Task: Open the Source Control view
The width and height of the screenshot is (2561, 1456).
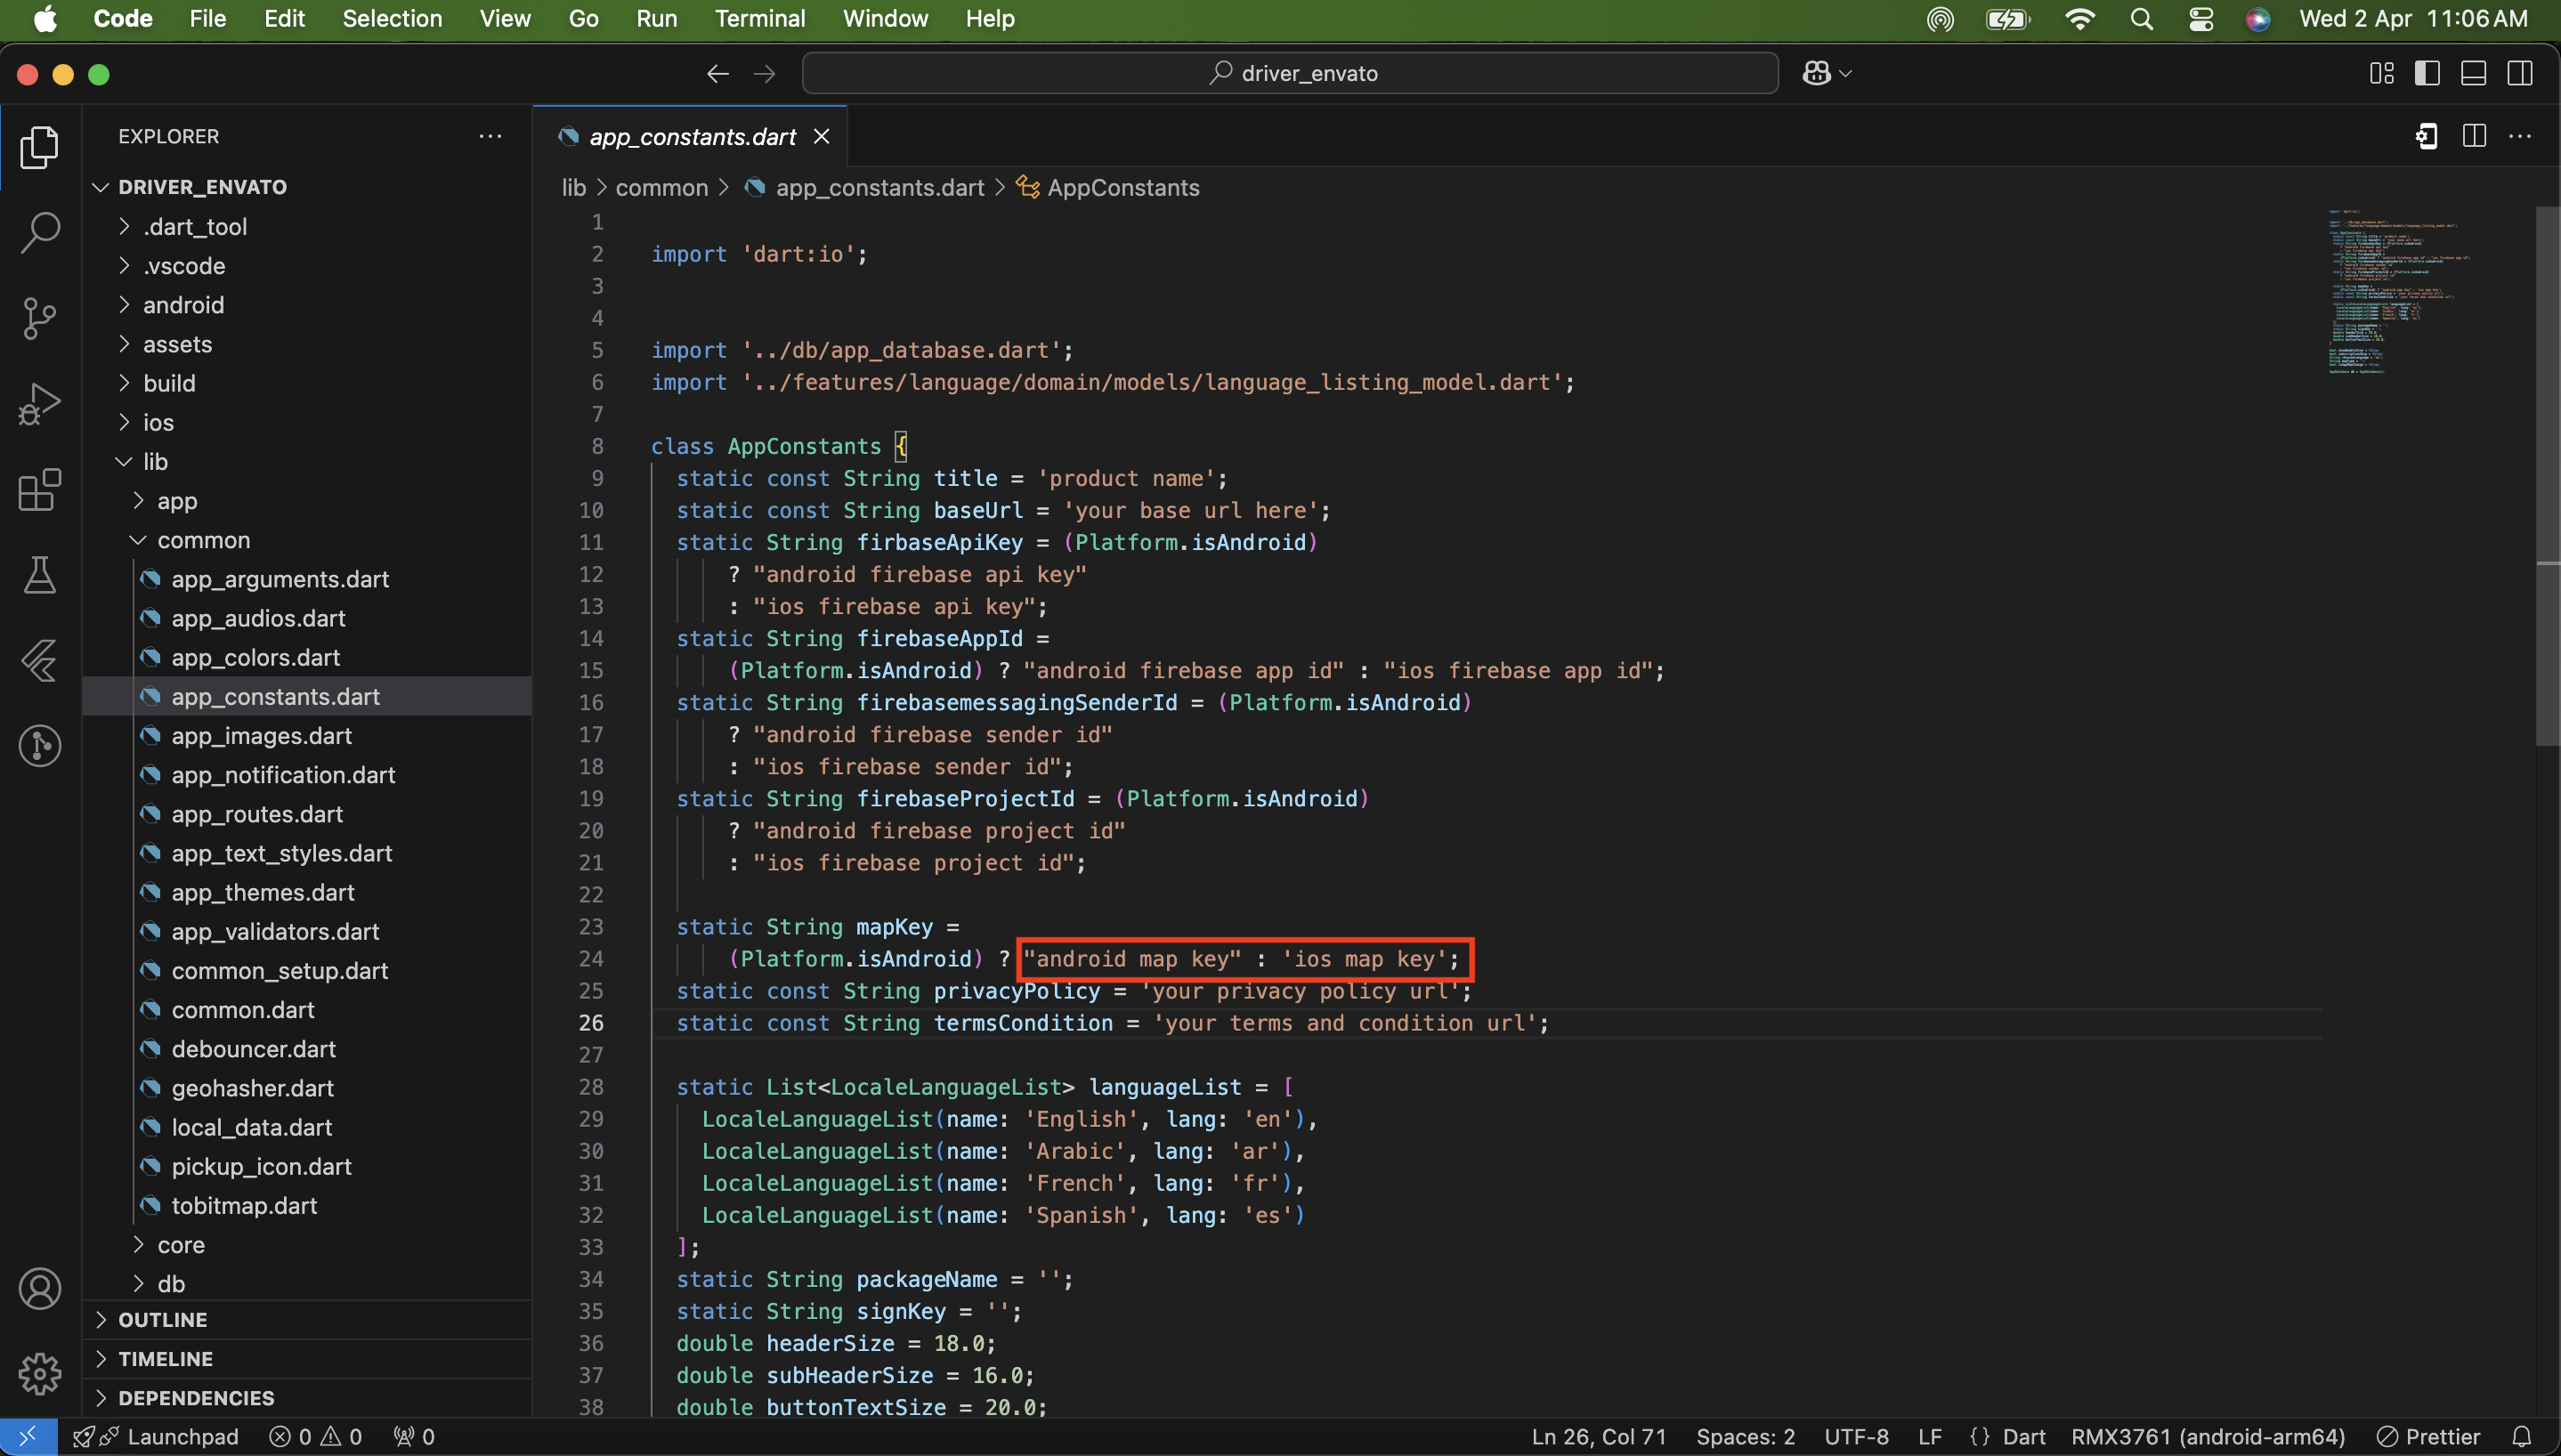Action: (x=40, y=318)
